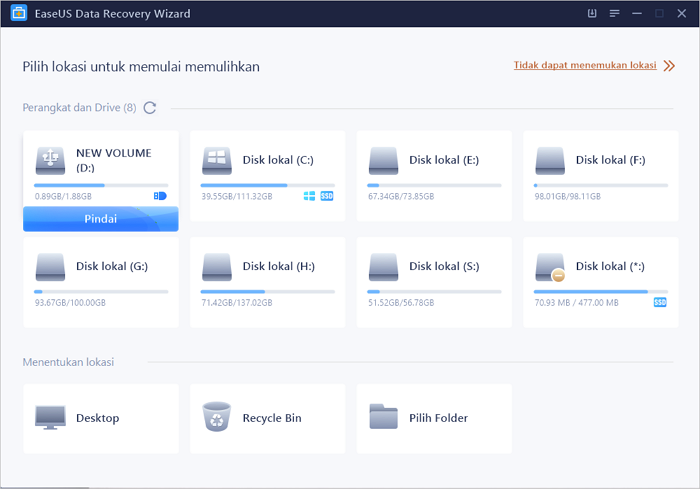Select the Disk lokal (E:) label
Viewport: 700px width, 489px height.
[x=444, y=160]
